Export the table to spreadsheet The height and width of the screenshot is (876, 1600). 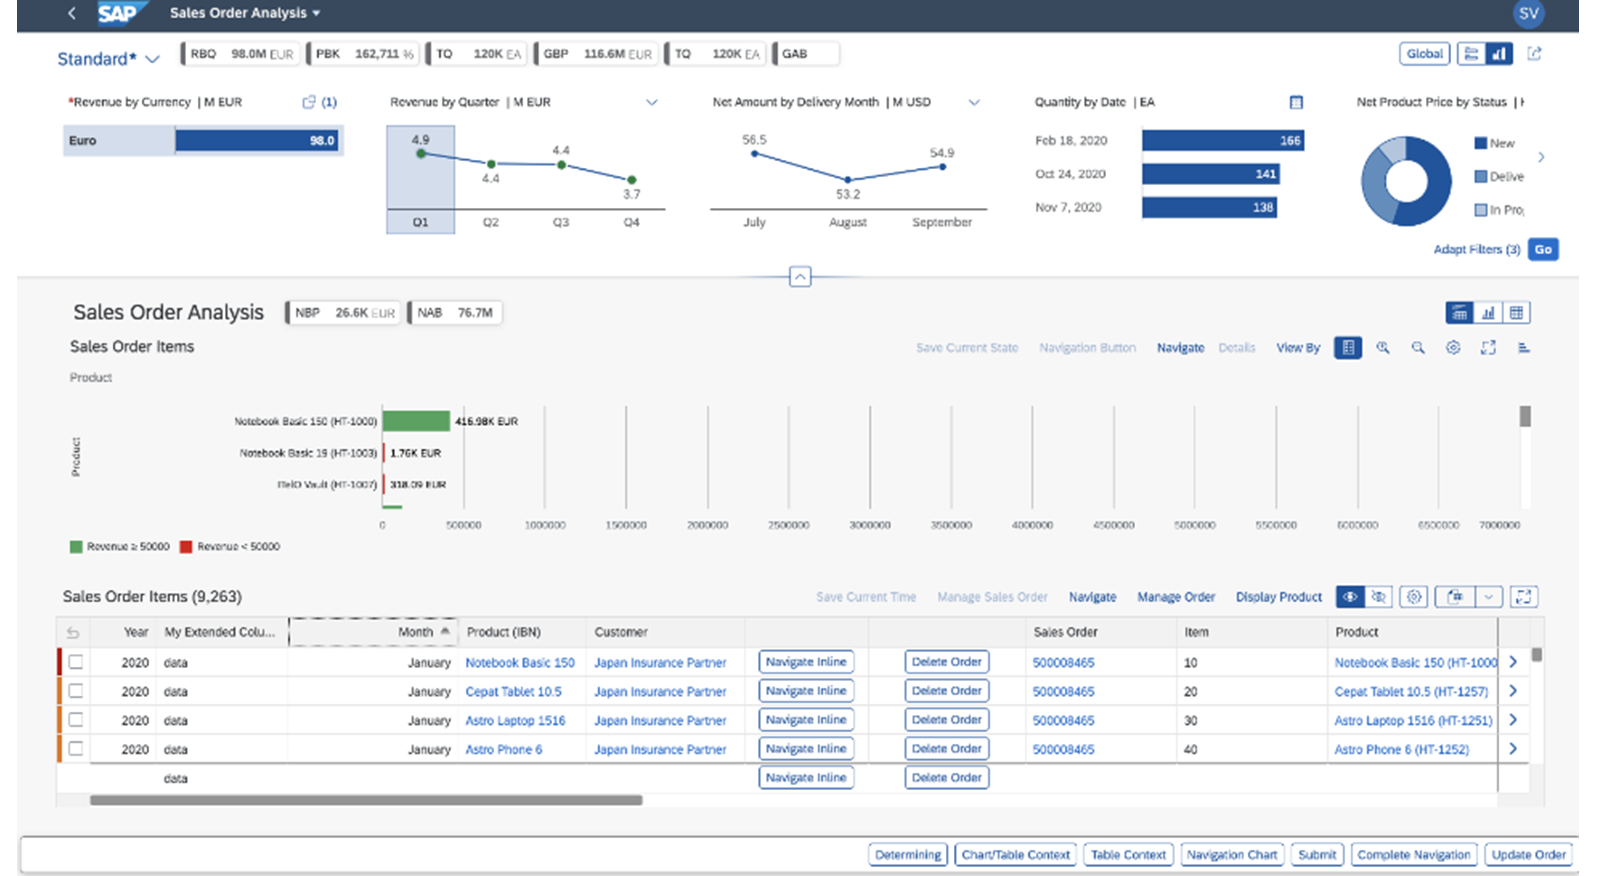tap(1455, 597)
